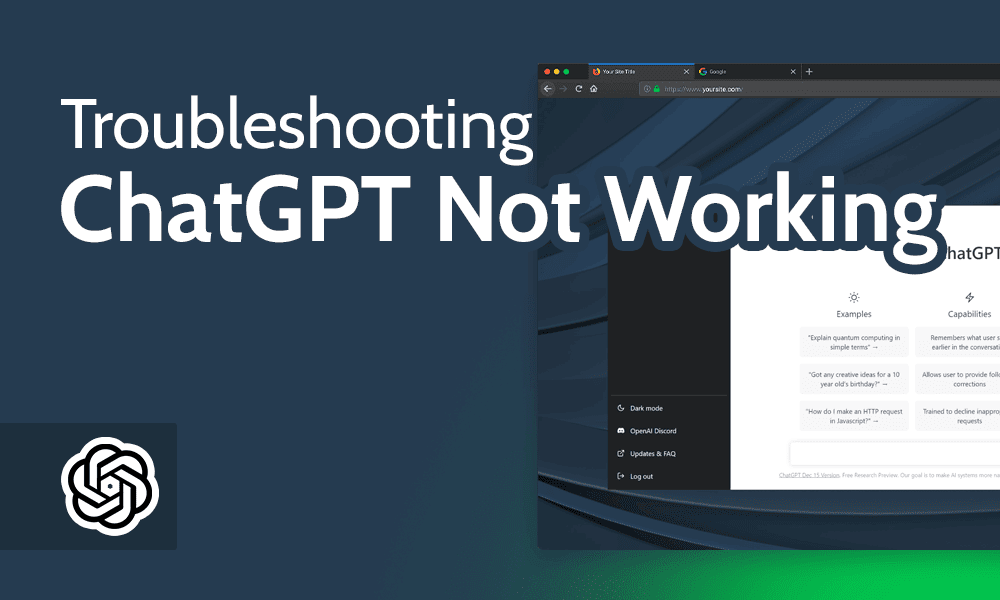Screen dimensions: 1000x600
Task: Click the back navigation arrow
Action: click(548, 88)
